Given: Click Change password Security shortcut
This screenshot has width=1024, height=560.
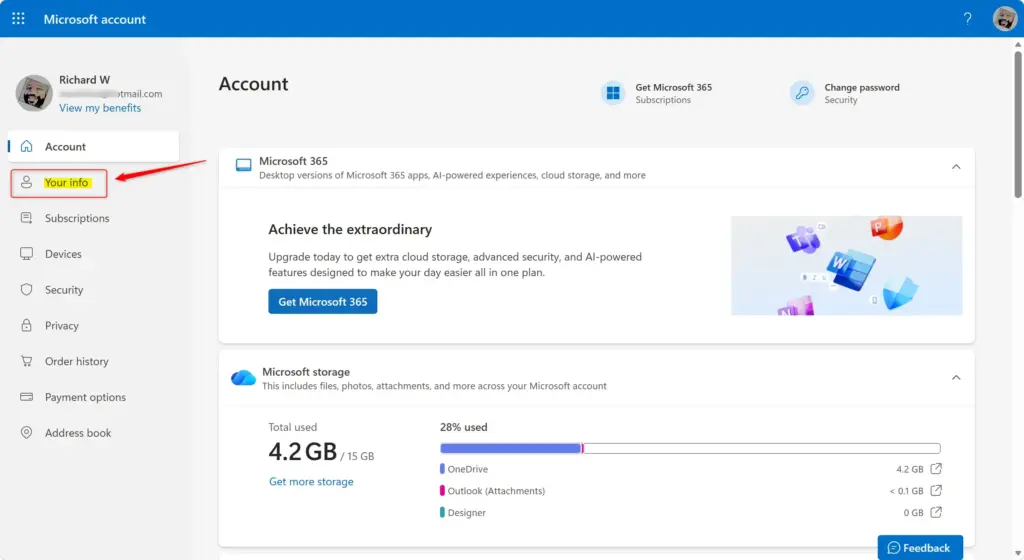Looking at the screenshot, I should click(x=844, y=93).
